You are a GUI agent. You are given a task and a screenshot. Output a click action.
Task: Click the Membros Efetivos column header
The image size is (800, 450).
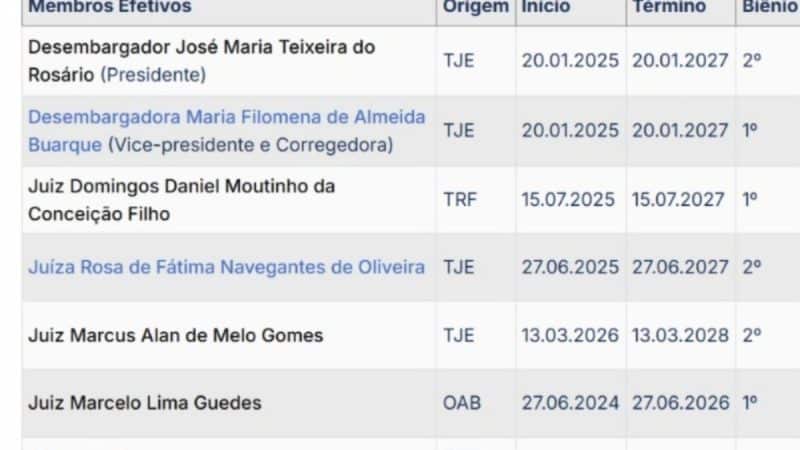pyautogui.click(x=110, y=7)
